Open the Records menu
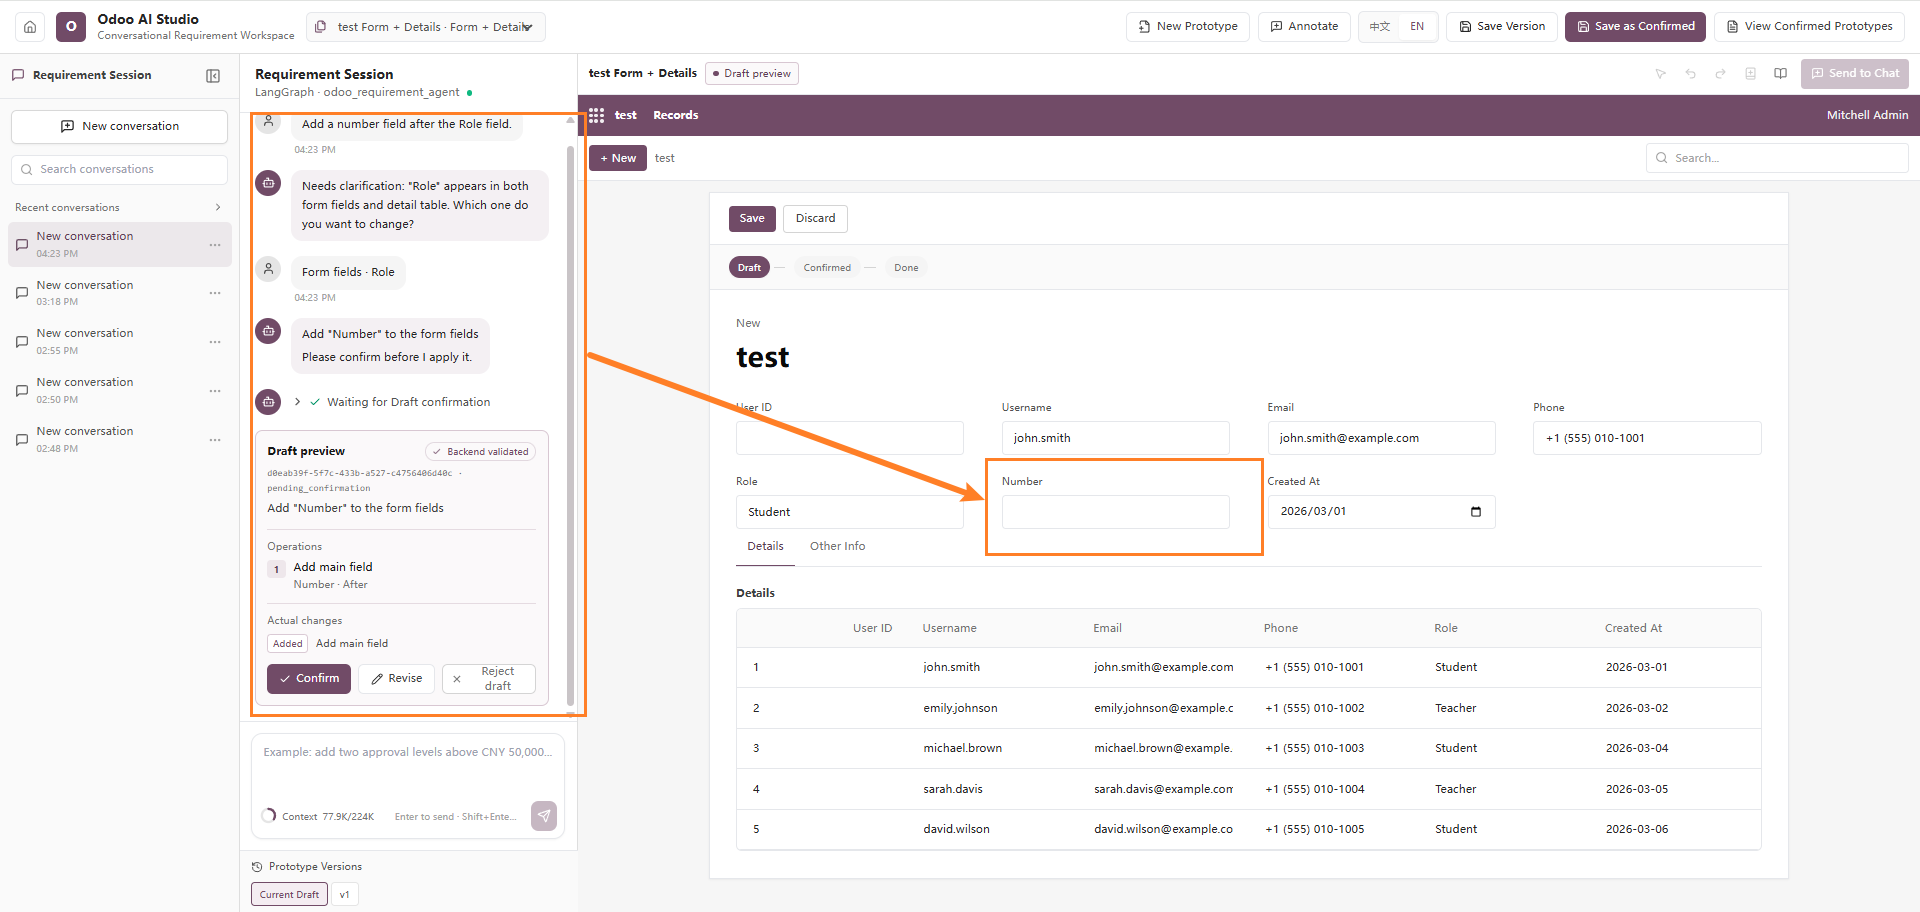Image resolution: width=1920 pixels, height=912 pixels. click(676, 115)
